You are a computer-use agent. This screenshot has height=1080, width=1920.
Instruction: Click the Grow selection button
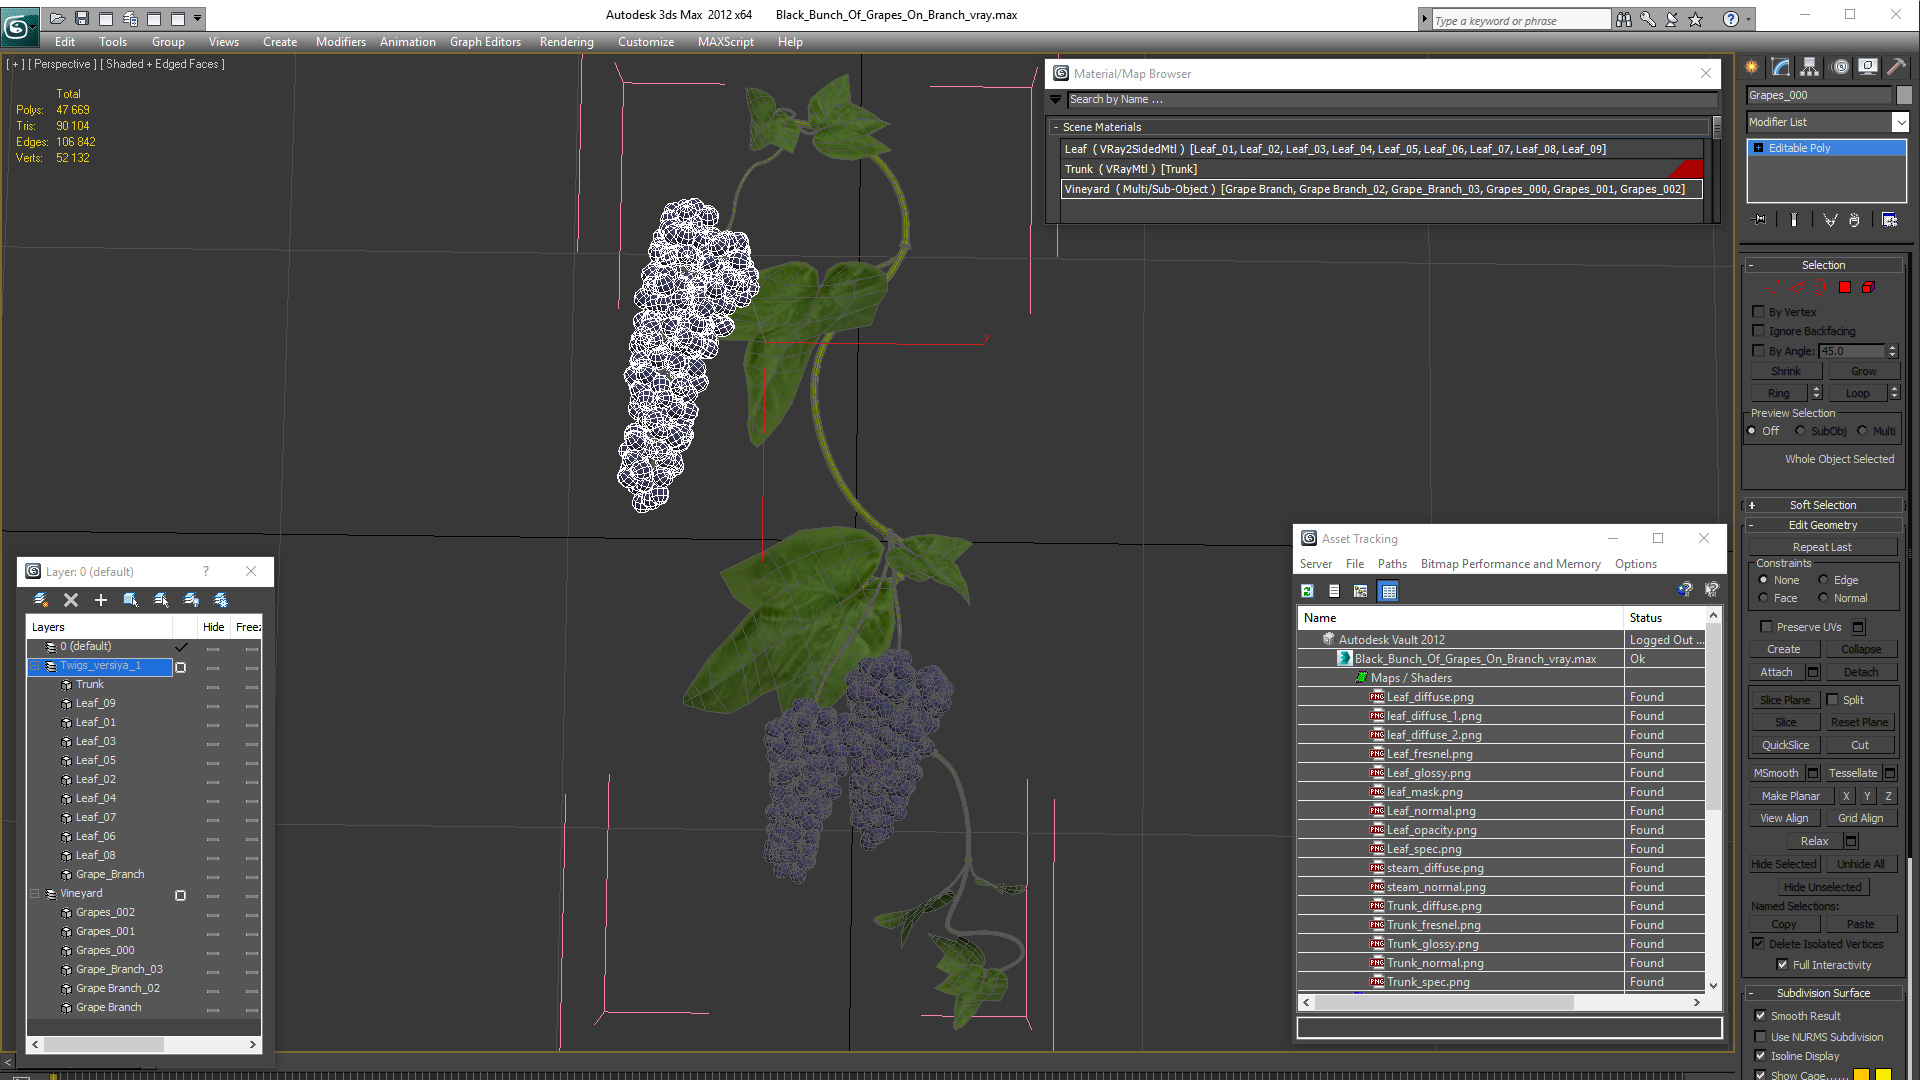pyautogui.click(x=1863, y=371)
